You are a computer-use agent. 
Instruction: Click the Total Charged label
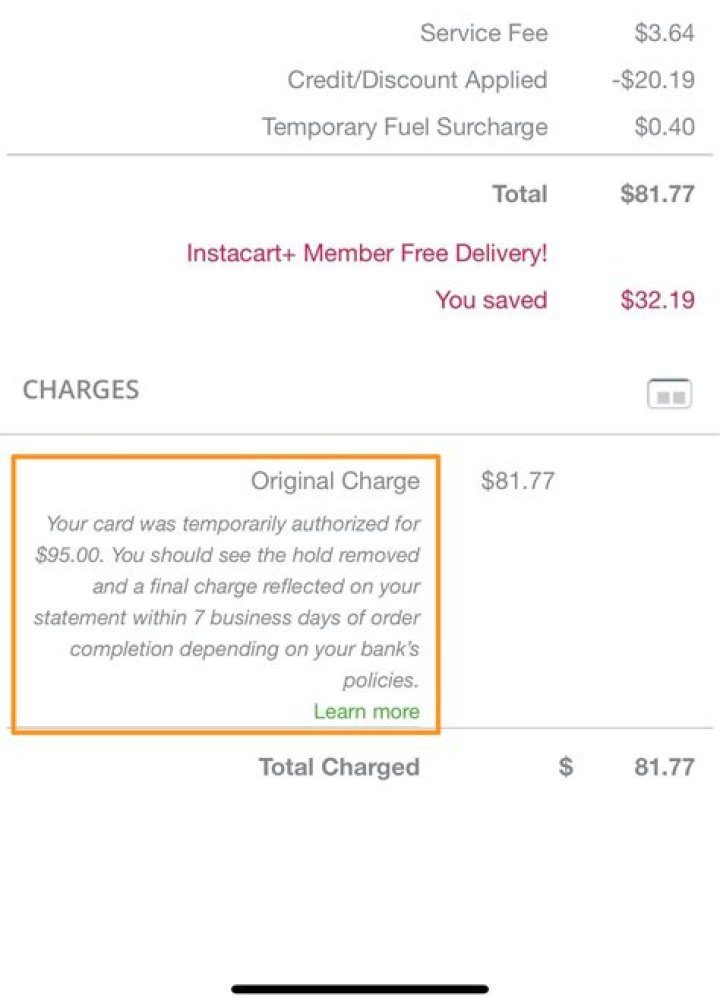[339, 767]
